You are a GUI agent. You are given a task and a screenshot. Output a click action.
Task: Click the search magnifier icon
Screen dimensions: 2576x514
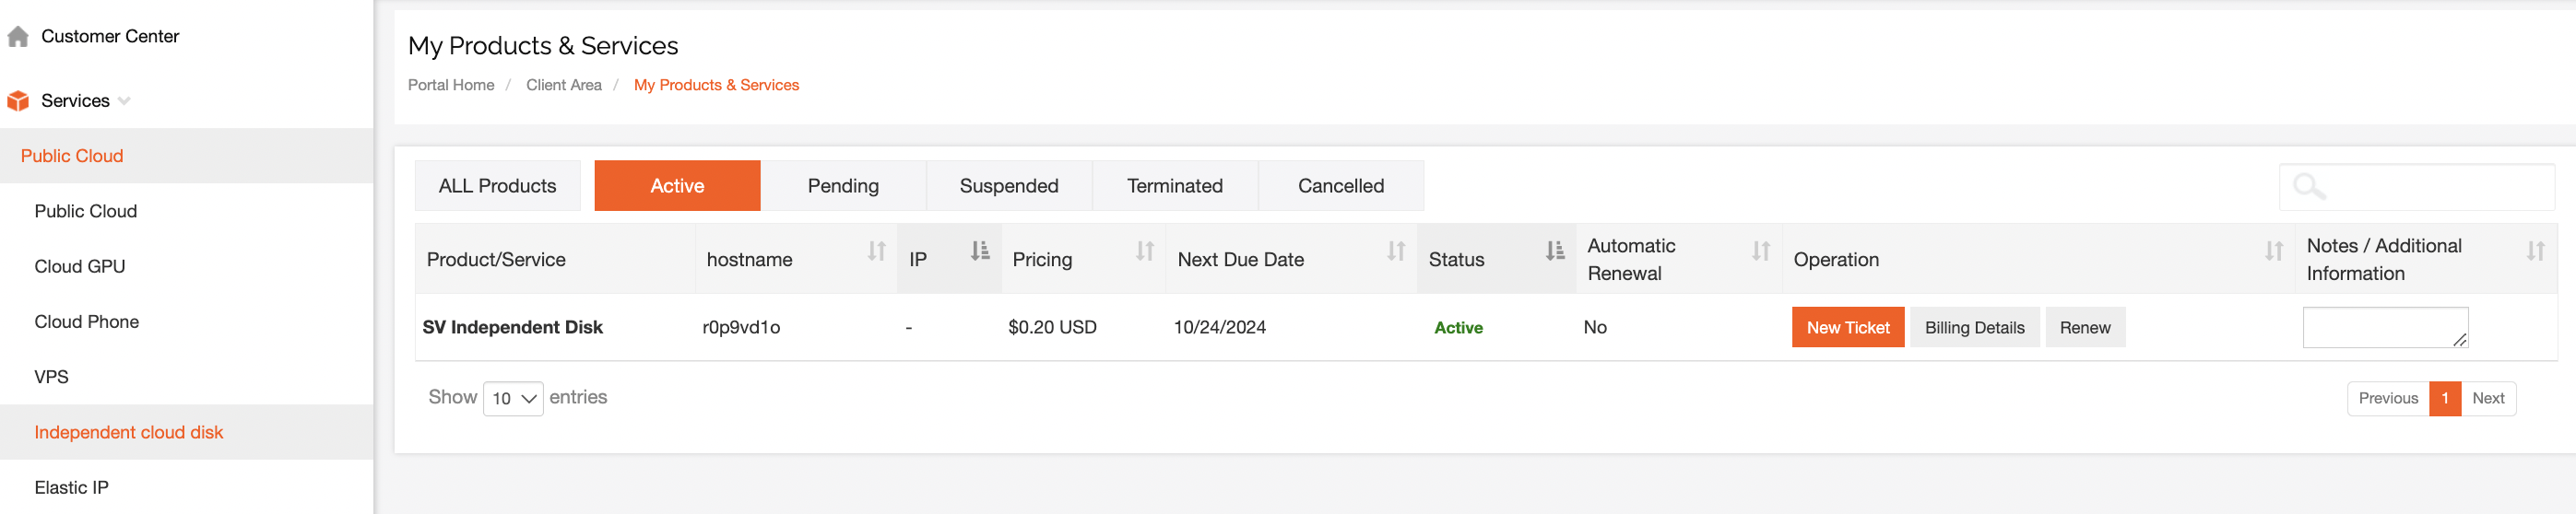click(x=2309, y=187)
